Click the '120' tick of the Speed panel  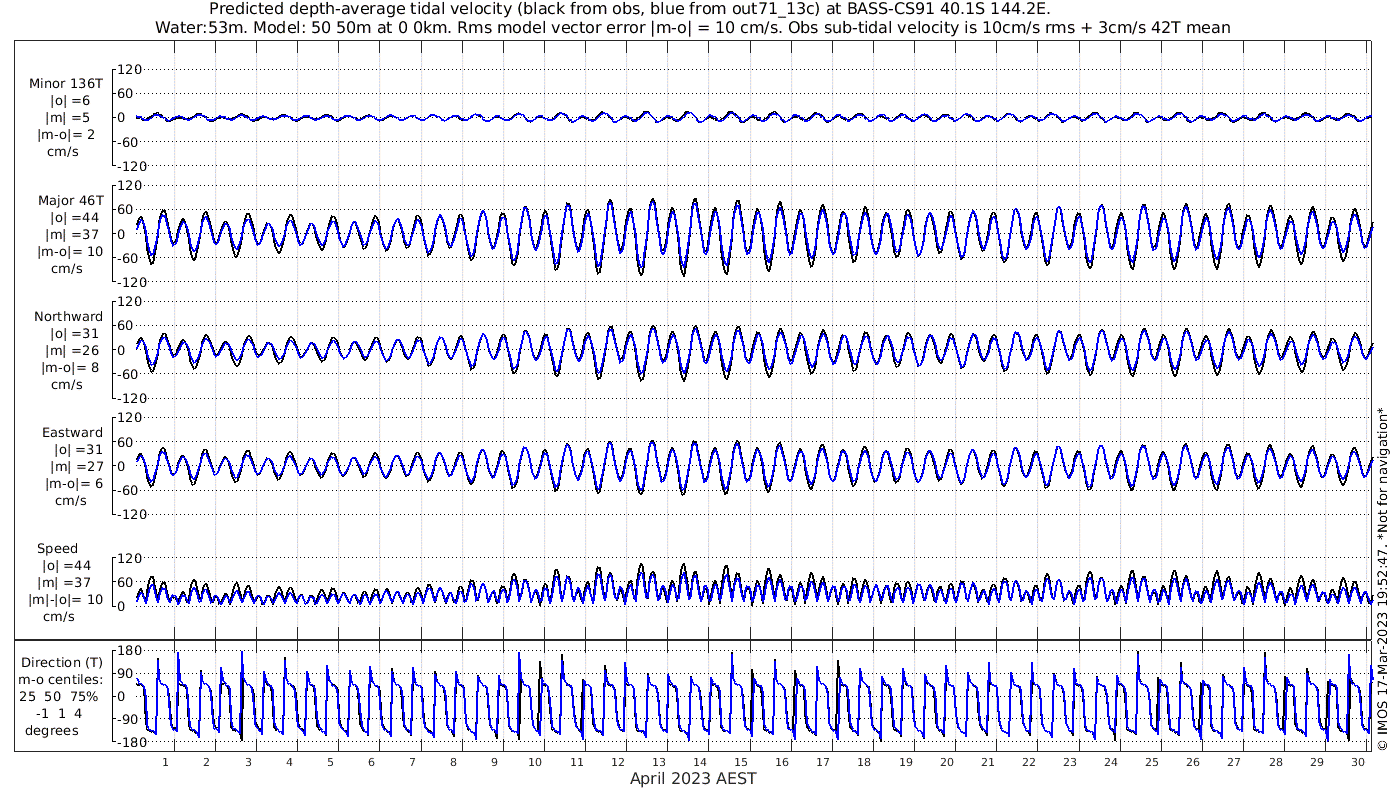coord(131,558)
